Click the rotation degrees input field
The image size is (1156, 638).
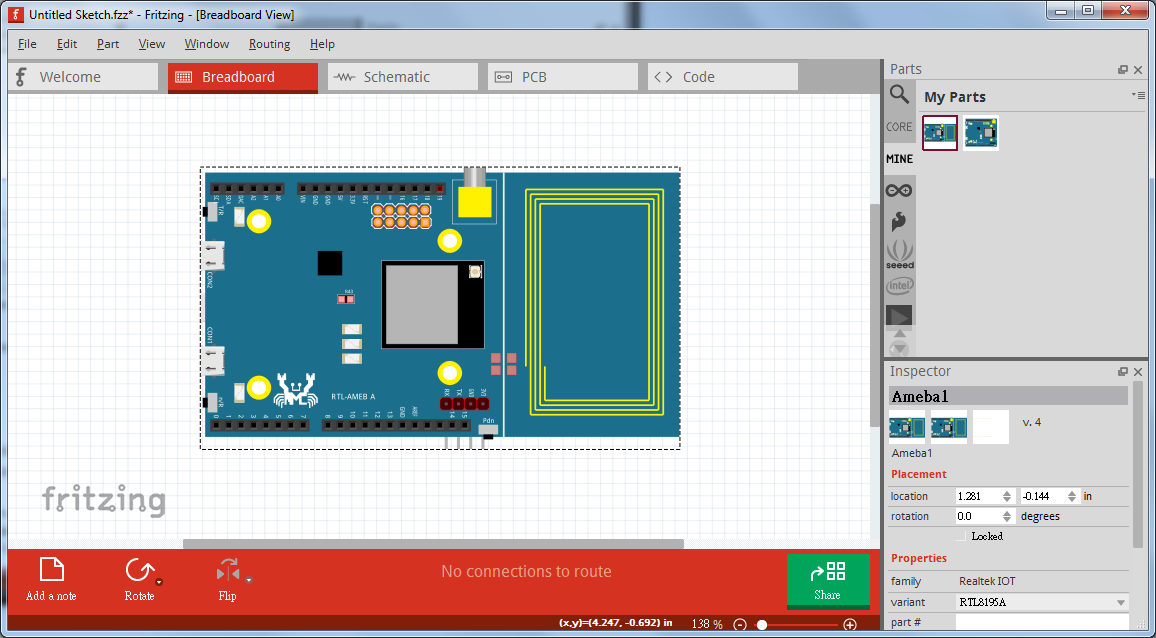pos(978,516)
